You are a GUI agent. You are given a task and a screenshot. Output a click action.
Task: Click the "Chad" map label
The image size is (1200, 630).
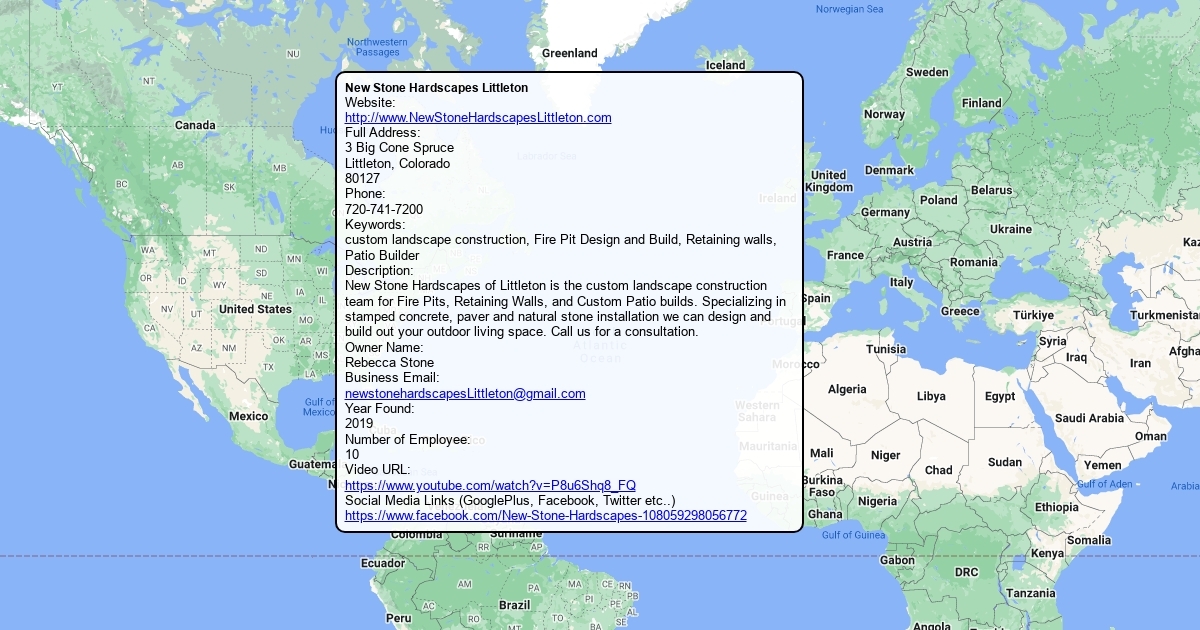(x=938, y=470)
